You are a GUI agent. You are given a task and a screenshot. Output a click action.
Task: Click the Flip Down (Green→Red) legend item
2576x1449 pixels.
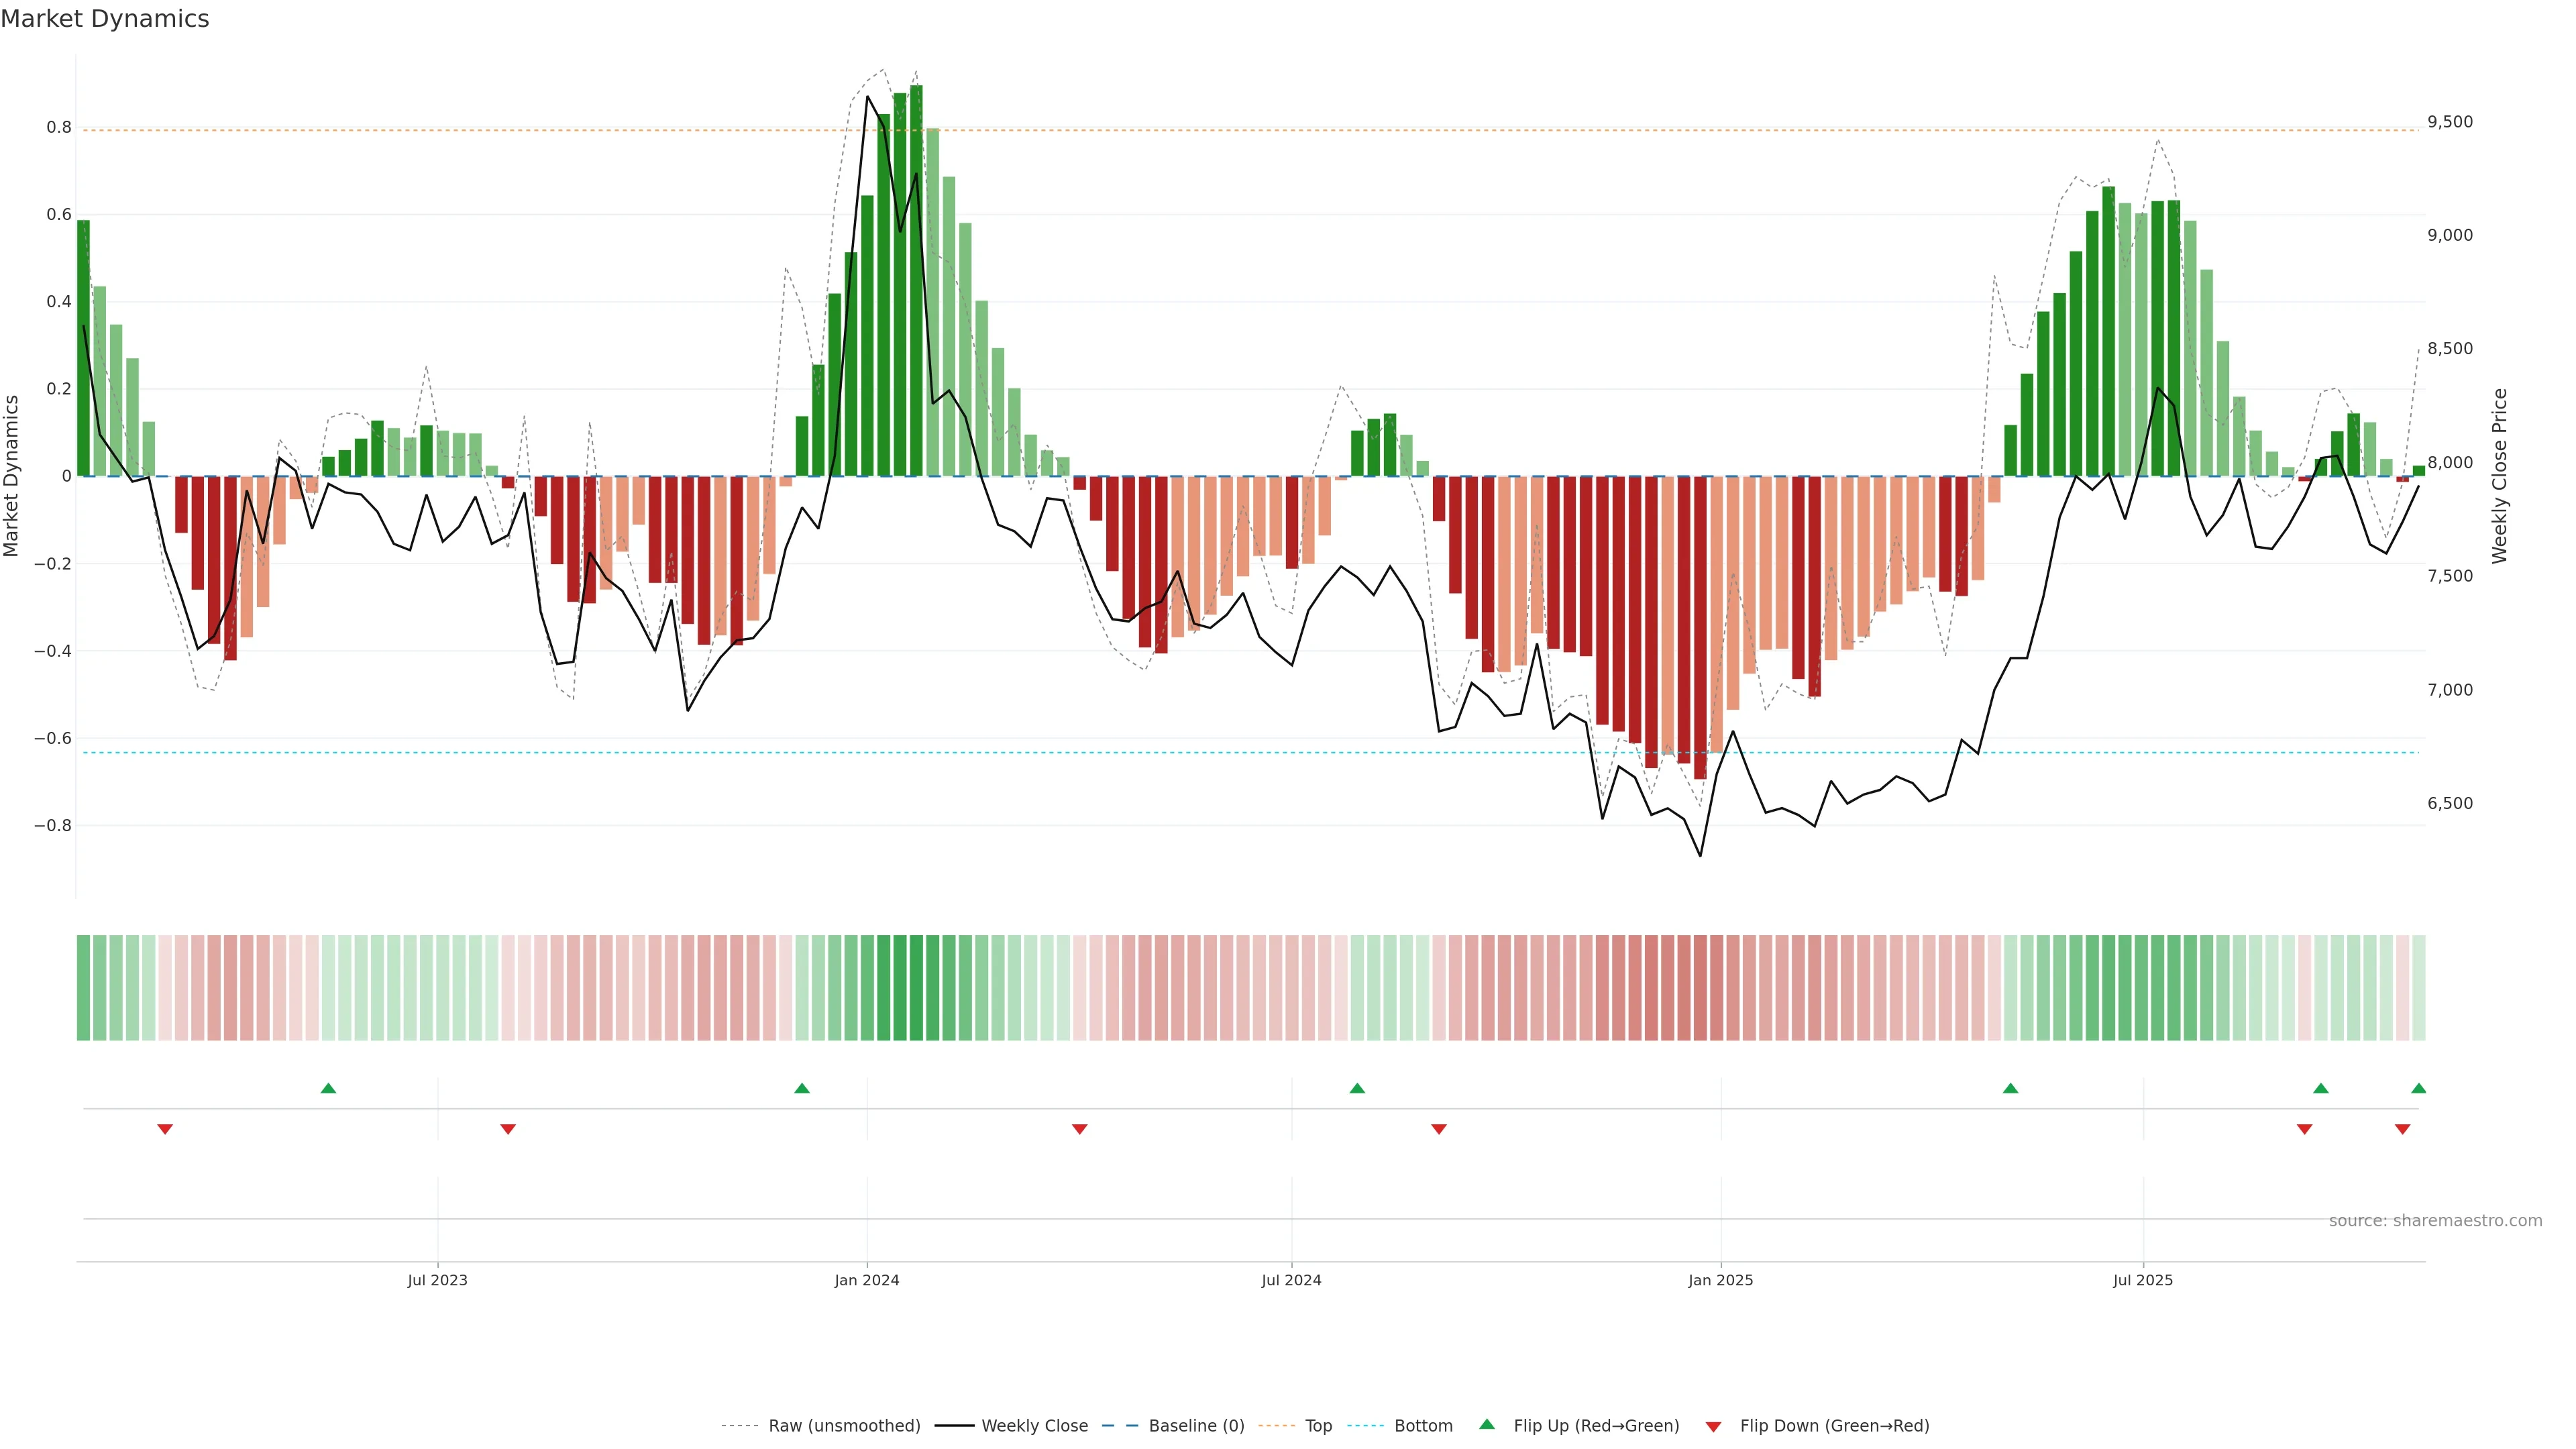coord(1834,1426)
